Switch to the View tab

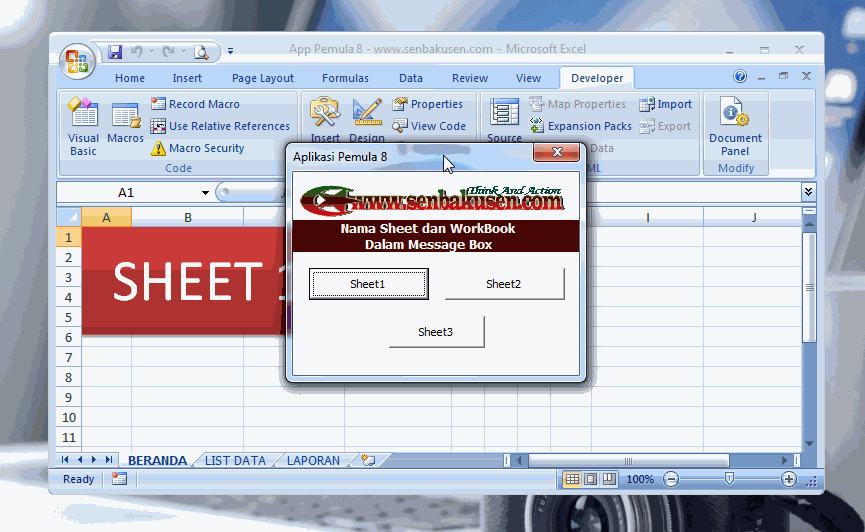click(x=528, y=78)
